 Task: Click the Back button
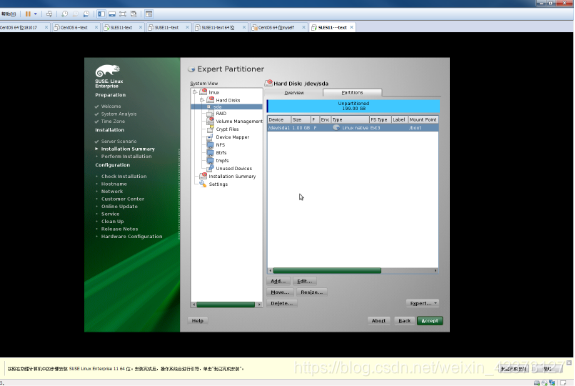pos(404,321)
